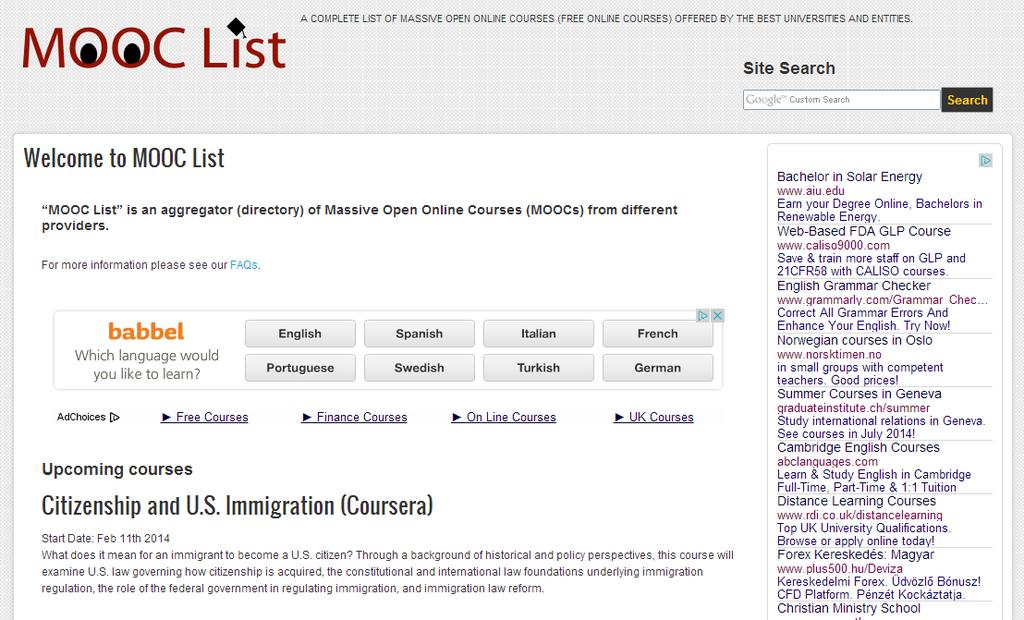Screen dimensions: 1024x620
Task: Open Distance Learning Courses ad
Action: [x=856, y=501]
